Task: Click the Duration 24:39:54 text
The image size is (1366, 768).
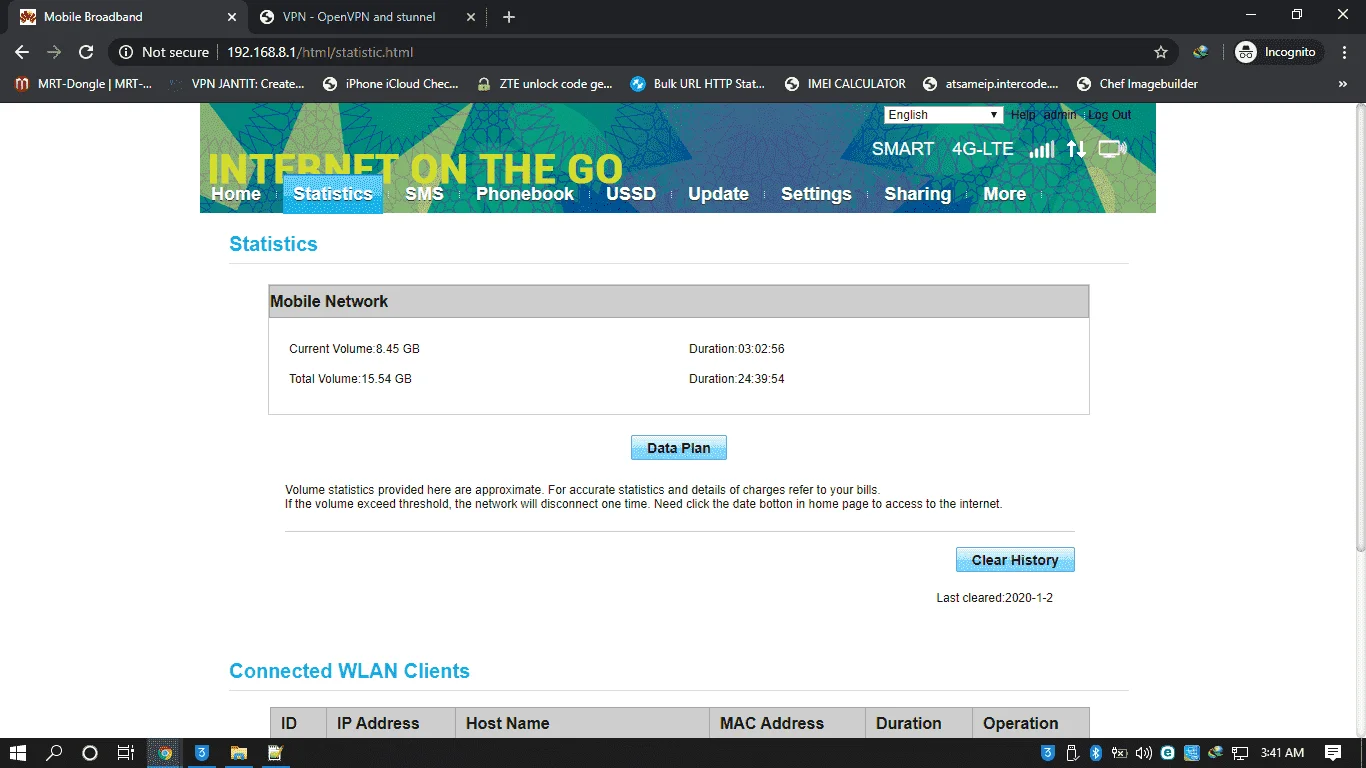Action: (737, 379)
